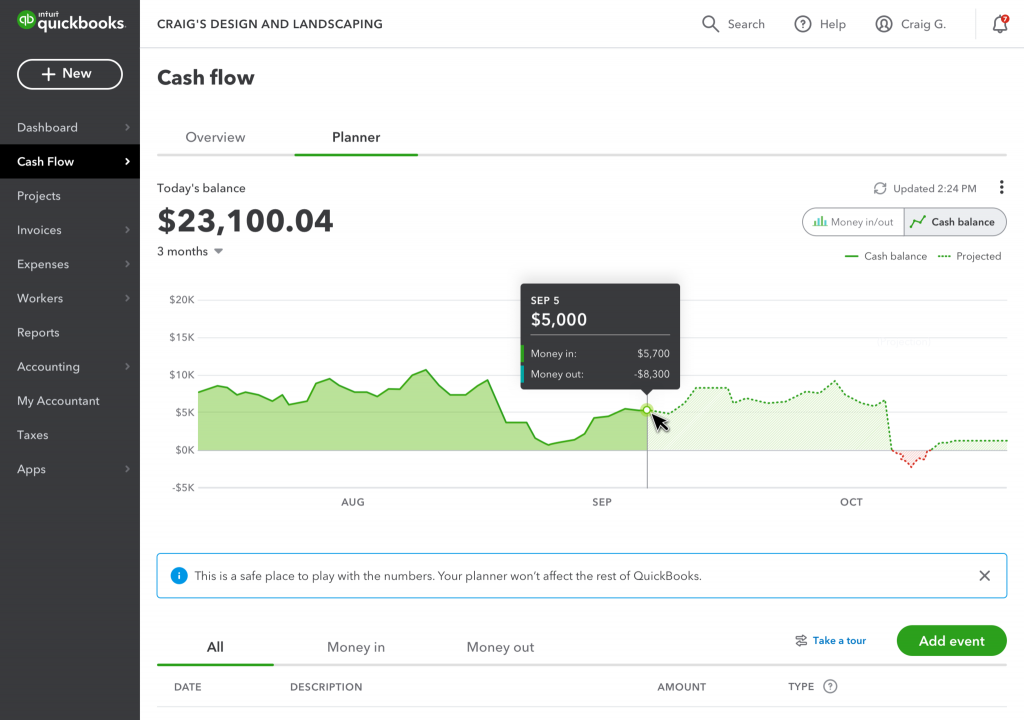The height and width of the screenshot is (720, 1024).
Task: Open the three-dot more options menu
Action: pos(1001,188)
